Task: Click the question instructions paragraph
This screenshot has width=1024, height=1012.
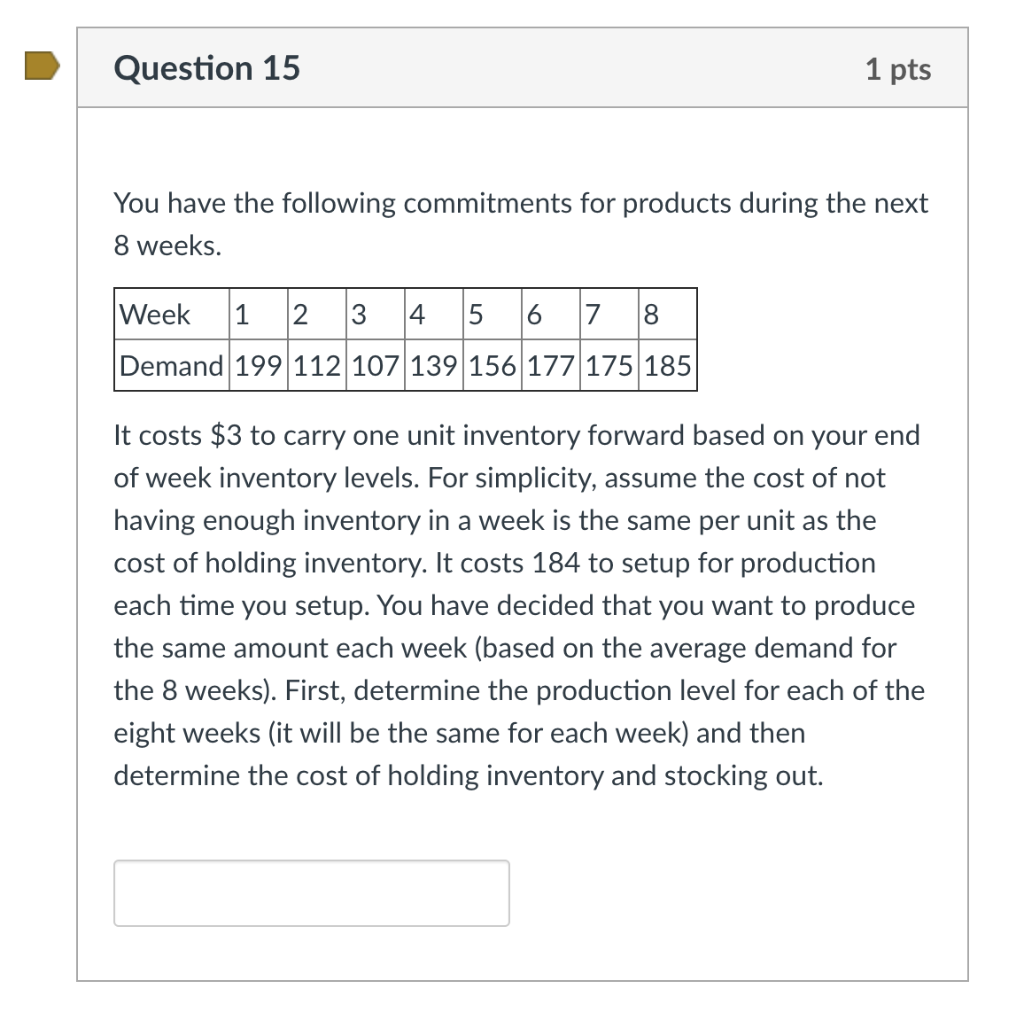Action: (520, 604)
